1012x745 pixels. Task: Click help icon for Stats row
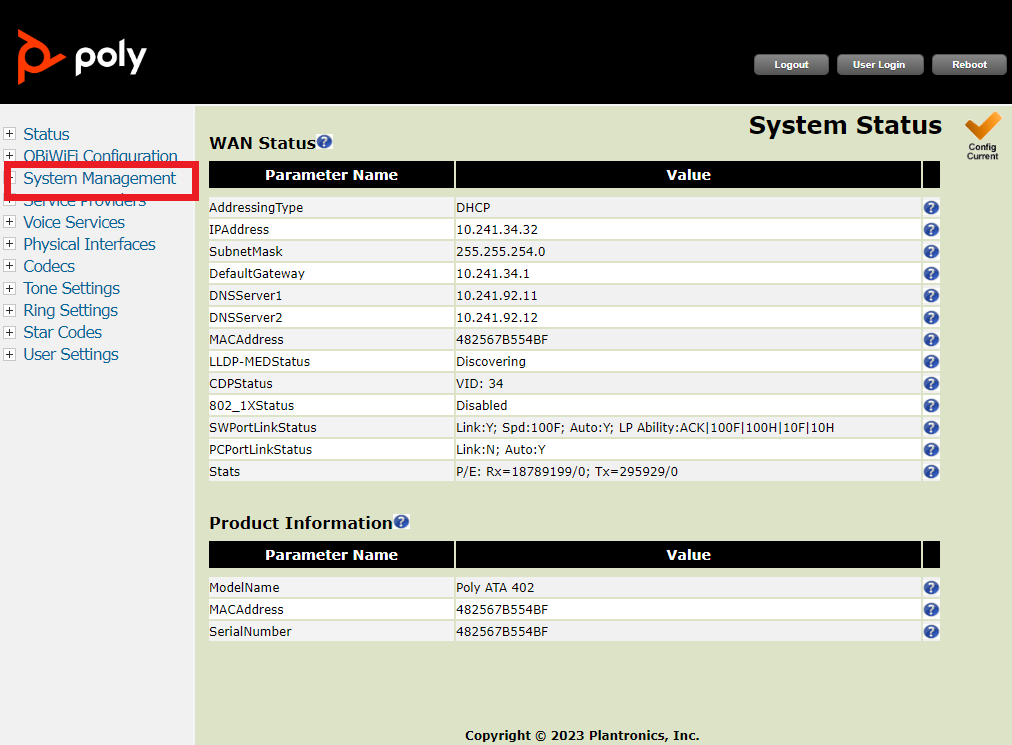click(x=931, y=471)
